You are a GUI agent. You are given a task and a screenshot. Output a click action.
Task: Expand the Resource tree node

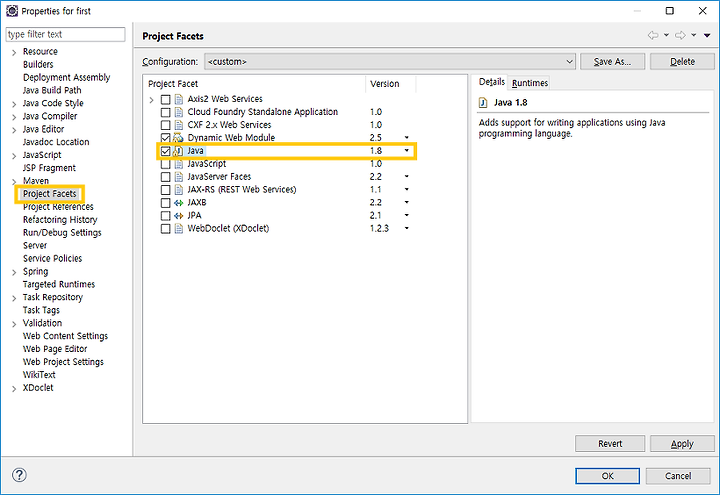pos(14,52)
